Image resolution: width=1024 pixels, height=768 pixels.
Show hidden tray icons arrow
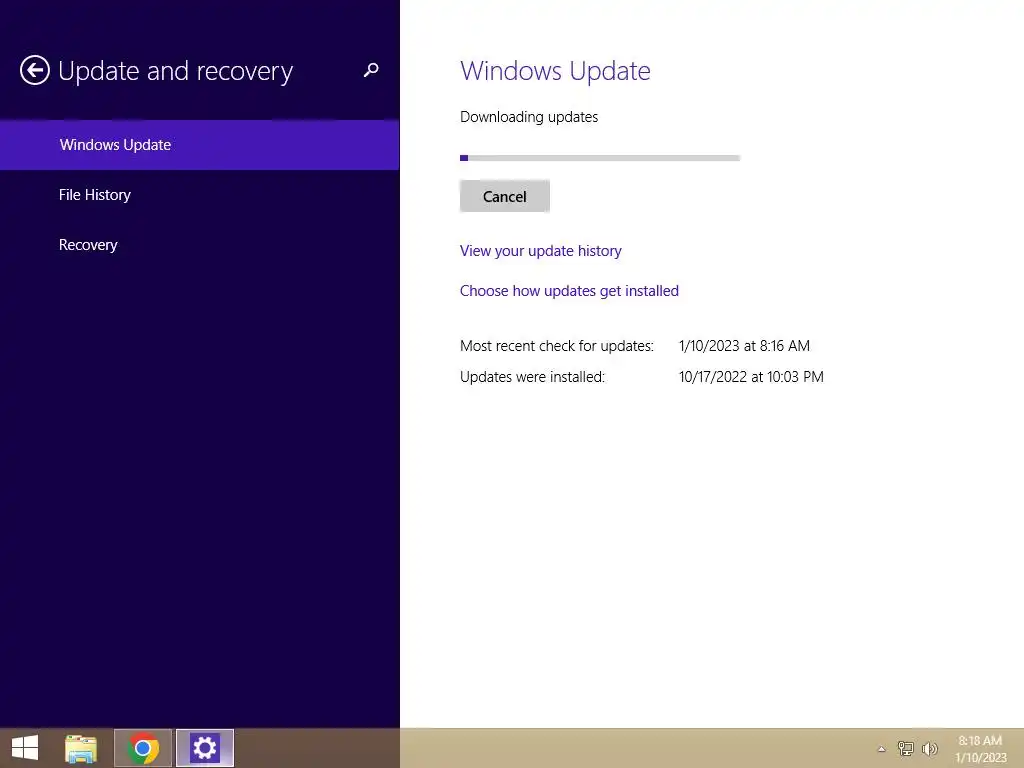(881, 749)
